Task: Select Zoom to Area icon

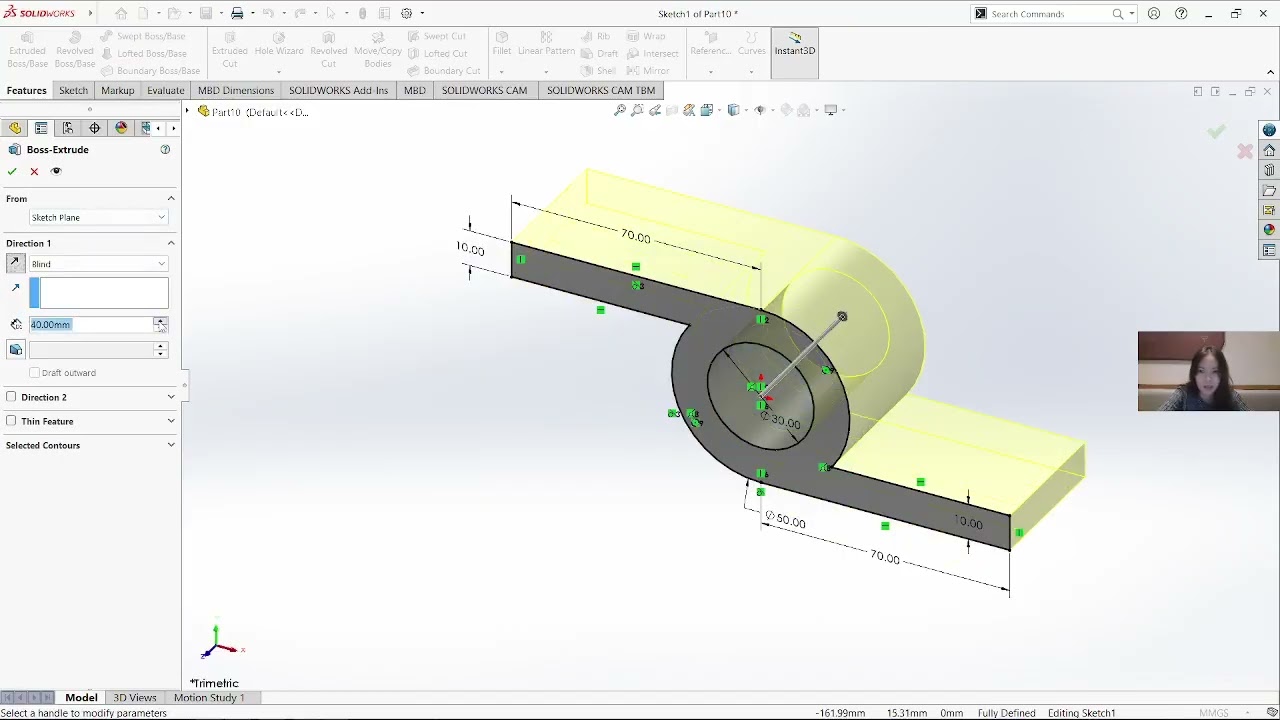Action: 638,110
